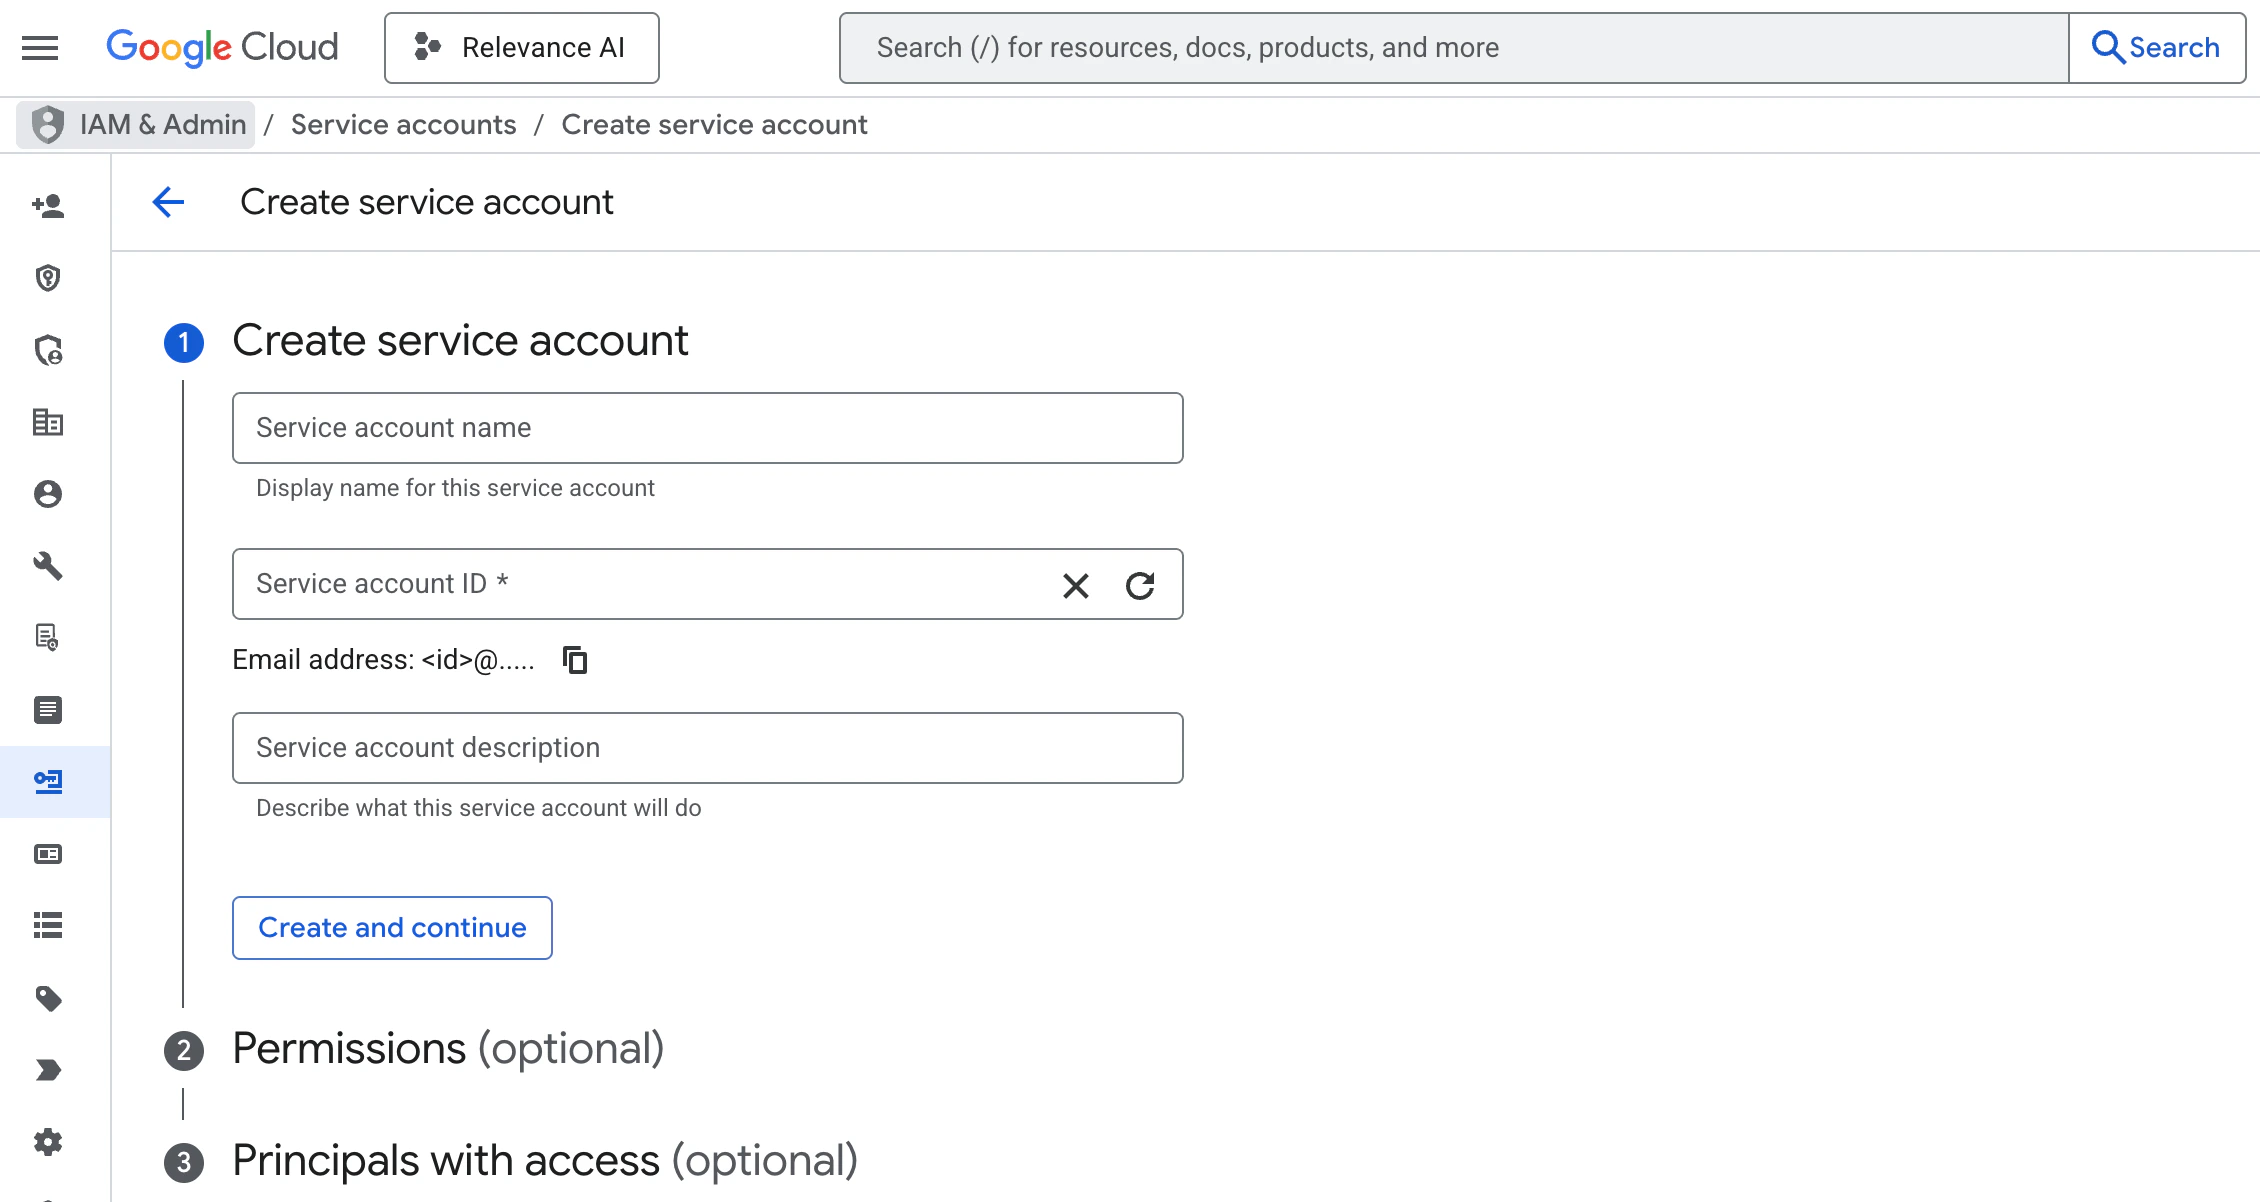Image resolution: width=2260 pixels, height=1202 pixels.
Task: Clear the Service account ID field
Action: click(x=1076, y=586)
